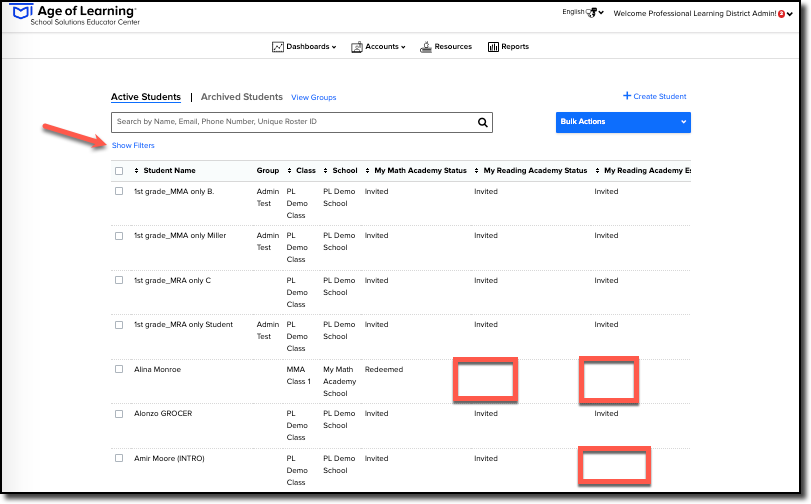Sort by Class column arrows
The height and width of the screenshot is (504, 811).
pyautogui.click(x=290, y=171)
